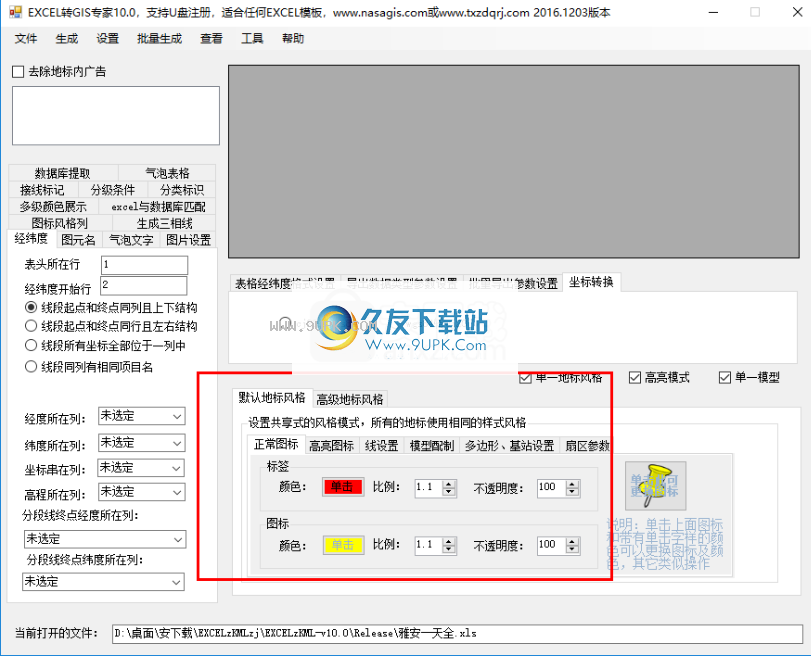Open the 工具 menu
811x657 pixels.
(x=252, y=39)
